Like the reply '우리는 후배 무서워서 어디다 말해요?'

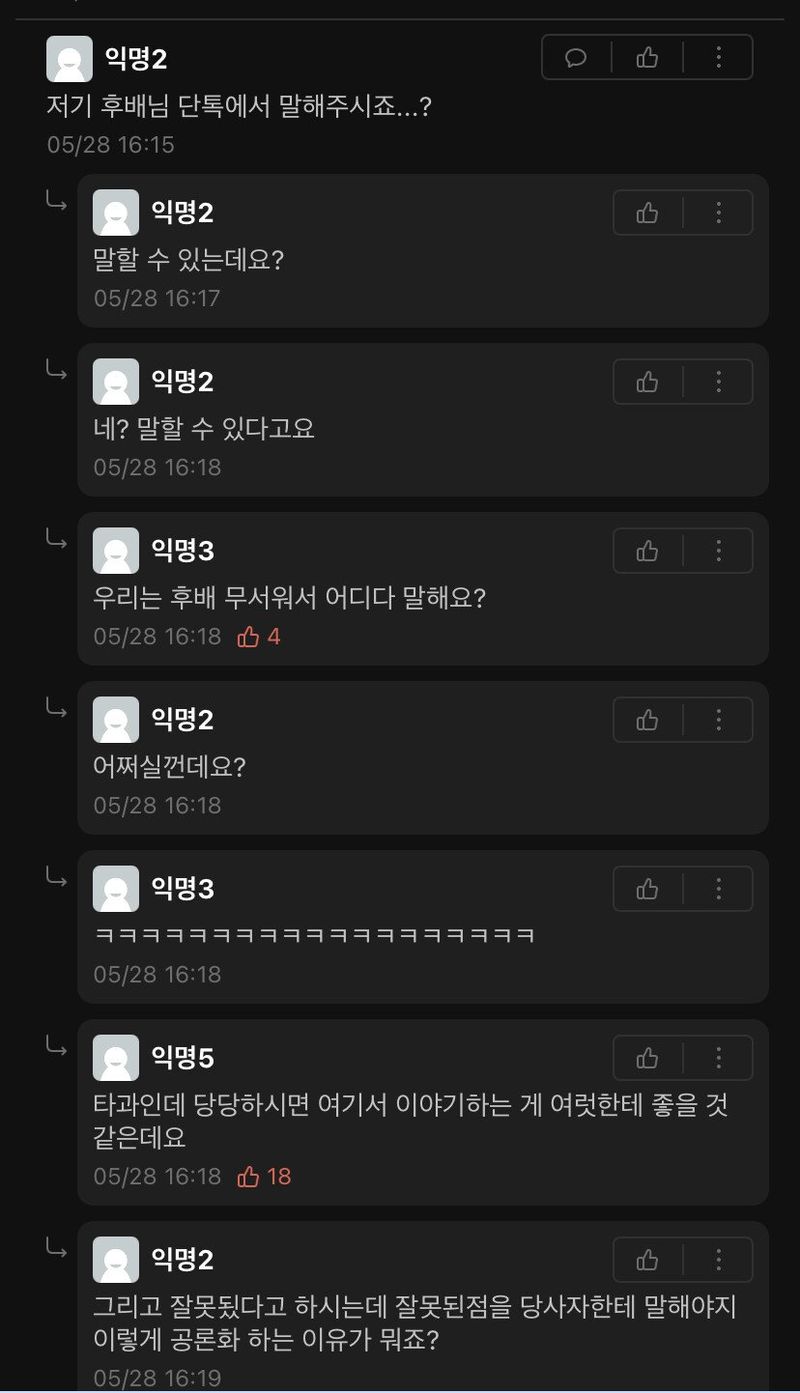click(647, 551)
